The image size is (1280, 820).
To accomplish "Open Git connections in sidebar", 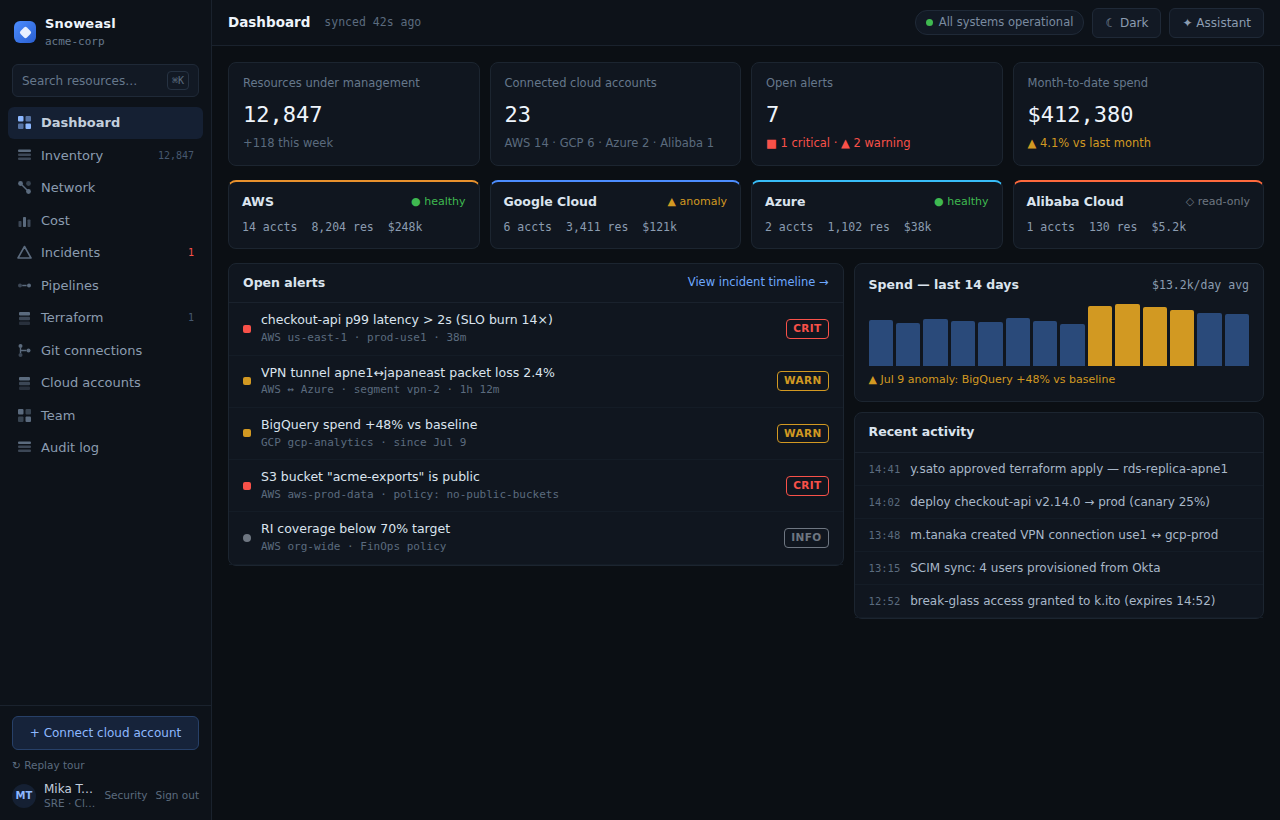I will pyautogui.click(x=105, y=350).
